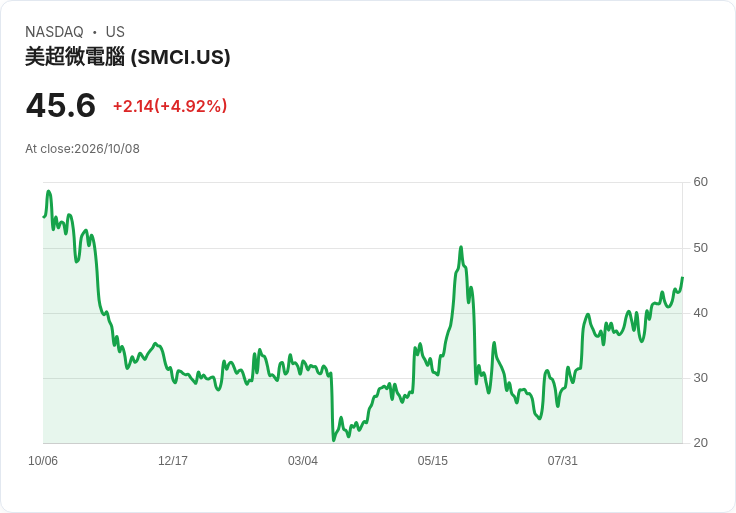Click the chart's lowest point near 20
Image resolution: width=736 pixels, height=513 pixels.
[334, 440]
